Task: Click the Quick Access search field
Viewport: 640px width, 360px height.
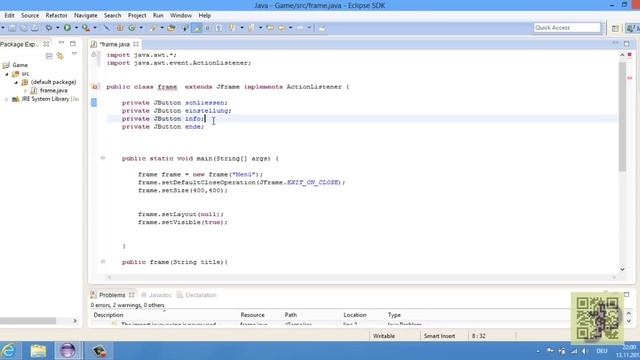Action: click(567, 28)
